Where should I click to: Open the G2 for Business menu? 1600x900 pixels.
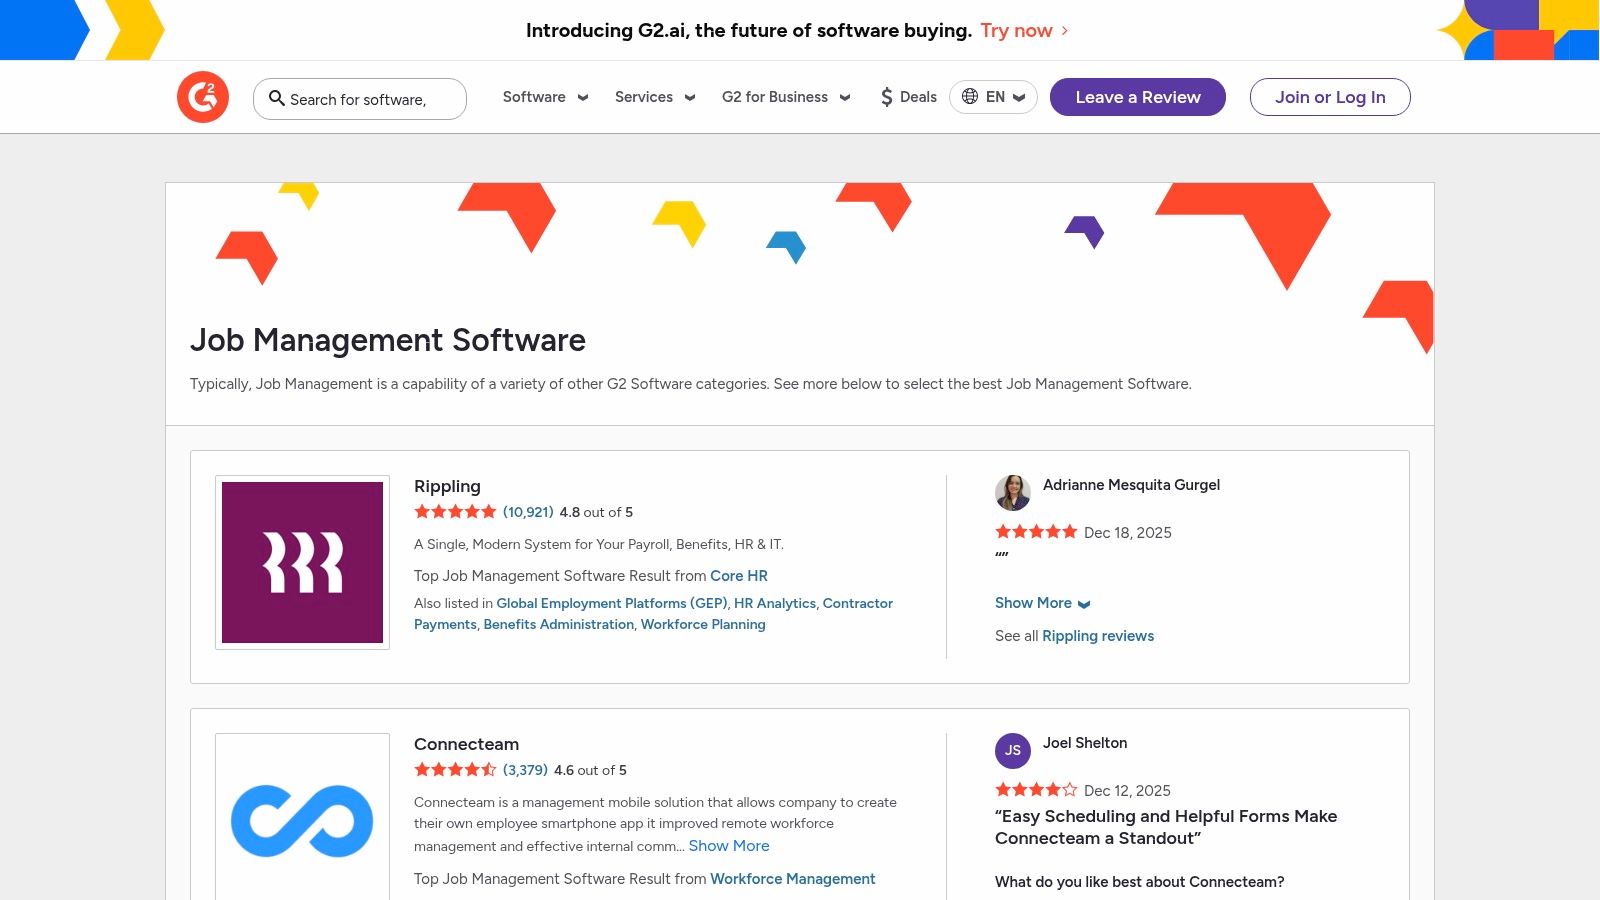pyautogui.click(x=785, y=97)
